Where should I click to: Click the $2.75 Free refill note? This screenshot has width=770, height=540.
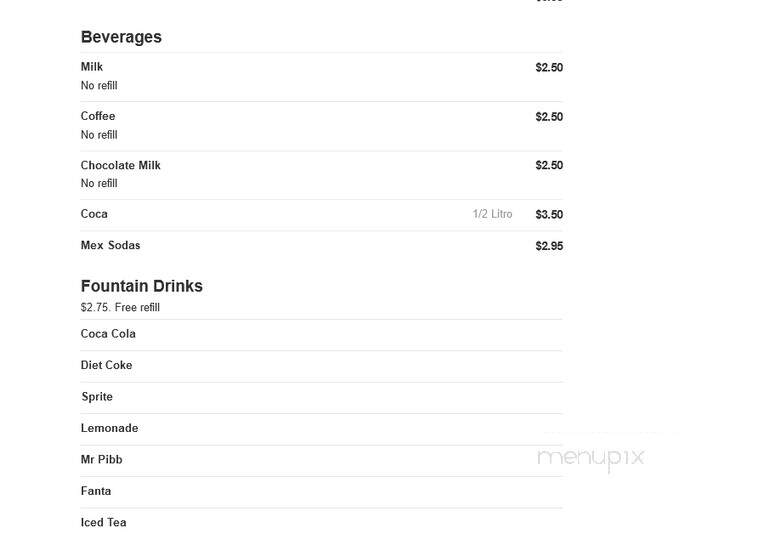pyautogui.click(x=120, y=307)
